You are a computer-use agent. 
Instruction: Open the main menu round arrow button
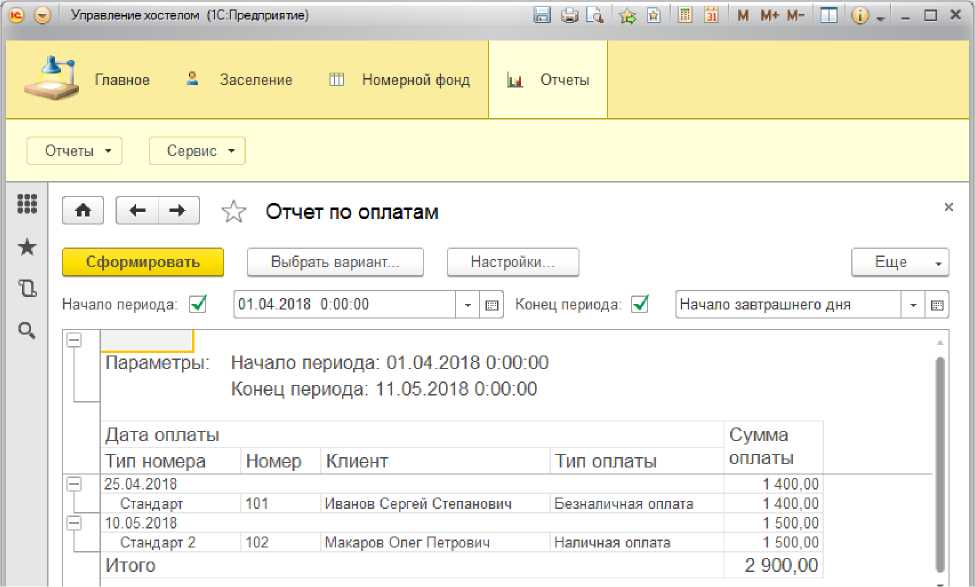coord(42,15)
